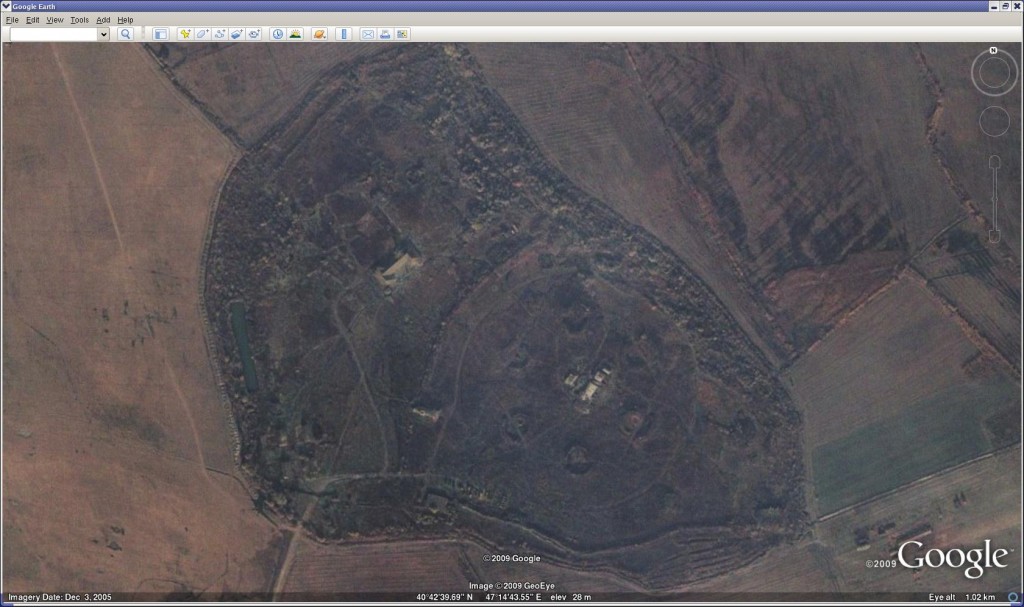Click the N north-up compass button
Image resolution: width=1024 pixels, height=607 pixels.
pos(993,50)
